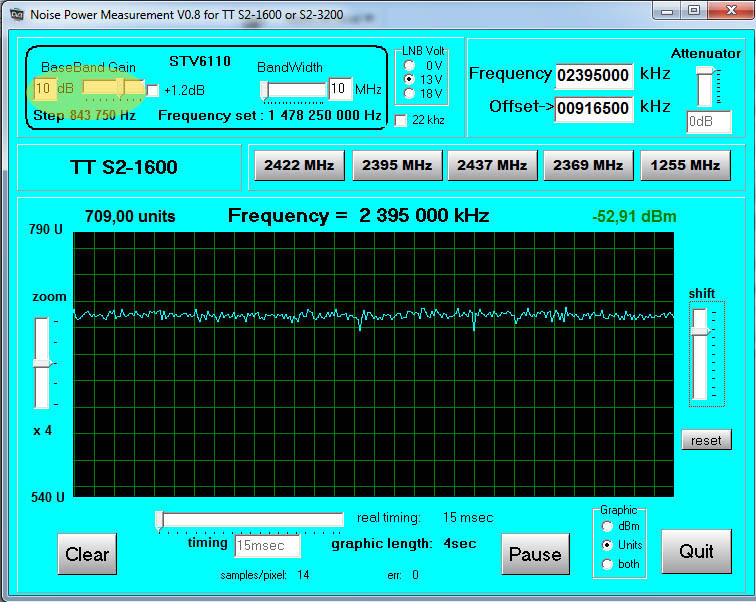Click the timing 15msec field
The image size is (756, 602).
point(268,546)
